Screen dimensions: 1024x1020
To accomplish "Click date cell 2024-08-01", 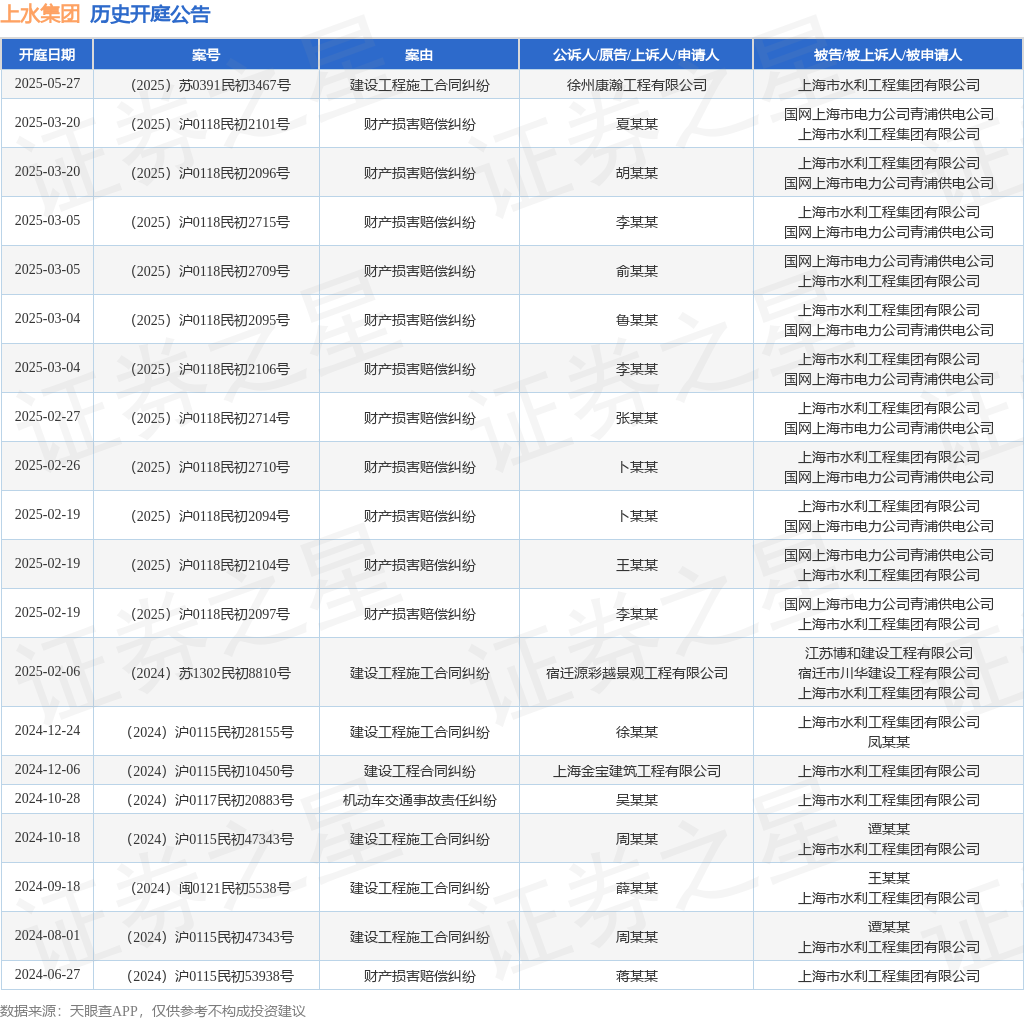I will click(47, 936).
